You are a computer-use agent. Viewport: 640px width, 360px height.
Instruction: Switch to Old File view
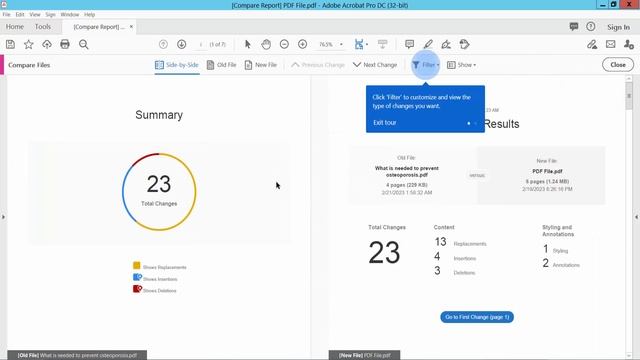[222, 65]
